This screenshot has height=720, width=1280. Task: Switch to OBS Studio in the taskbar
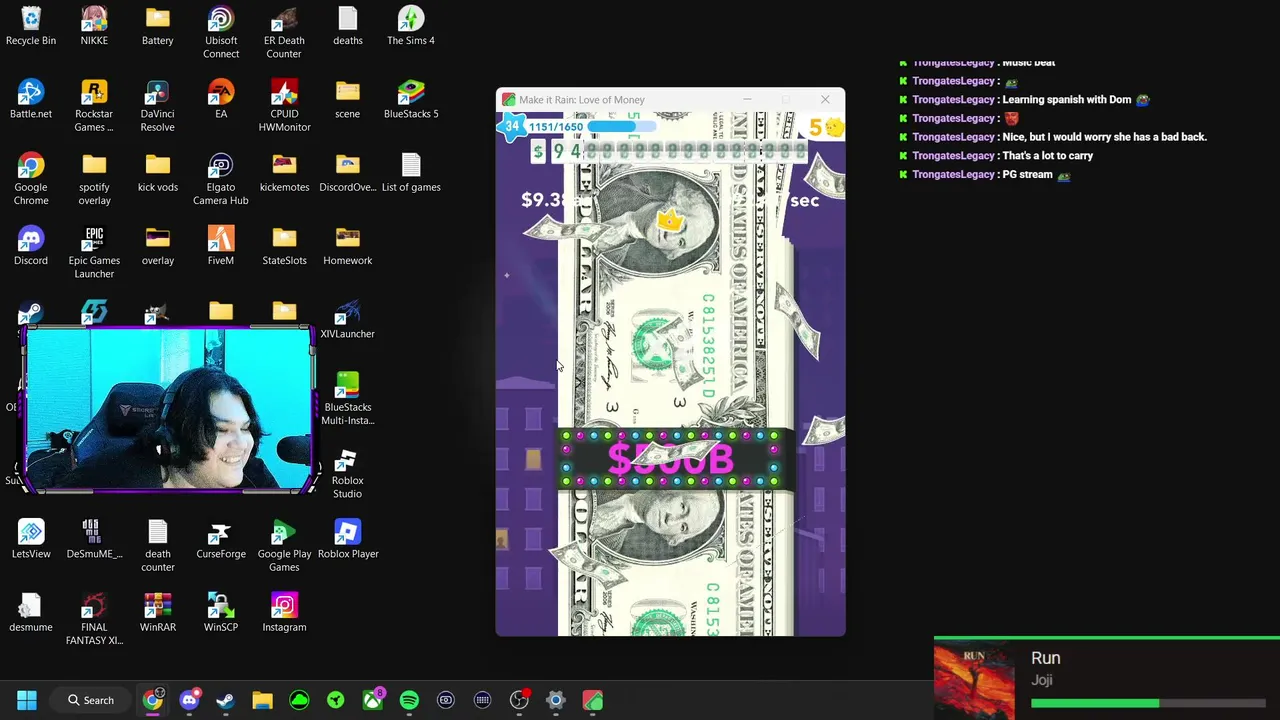click(x=519, y=700)
